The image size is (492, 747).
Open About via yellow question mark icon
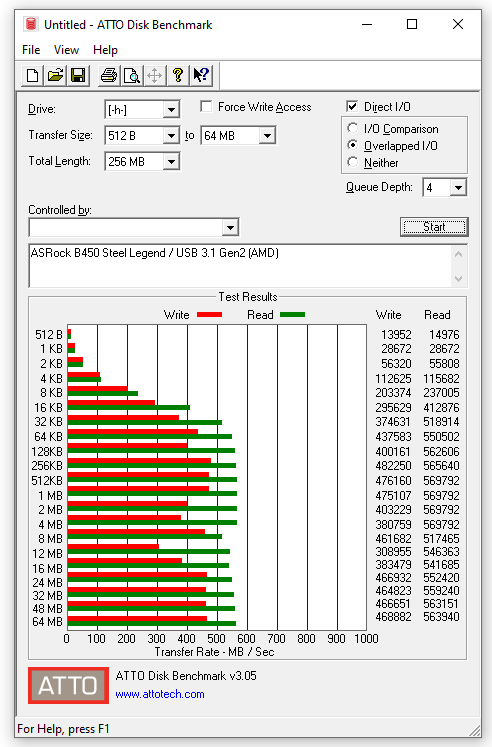point(178,75)
